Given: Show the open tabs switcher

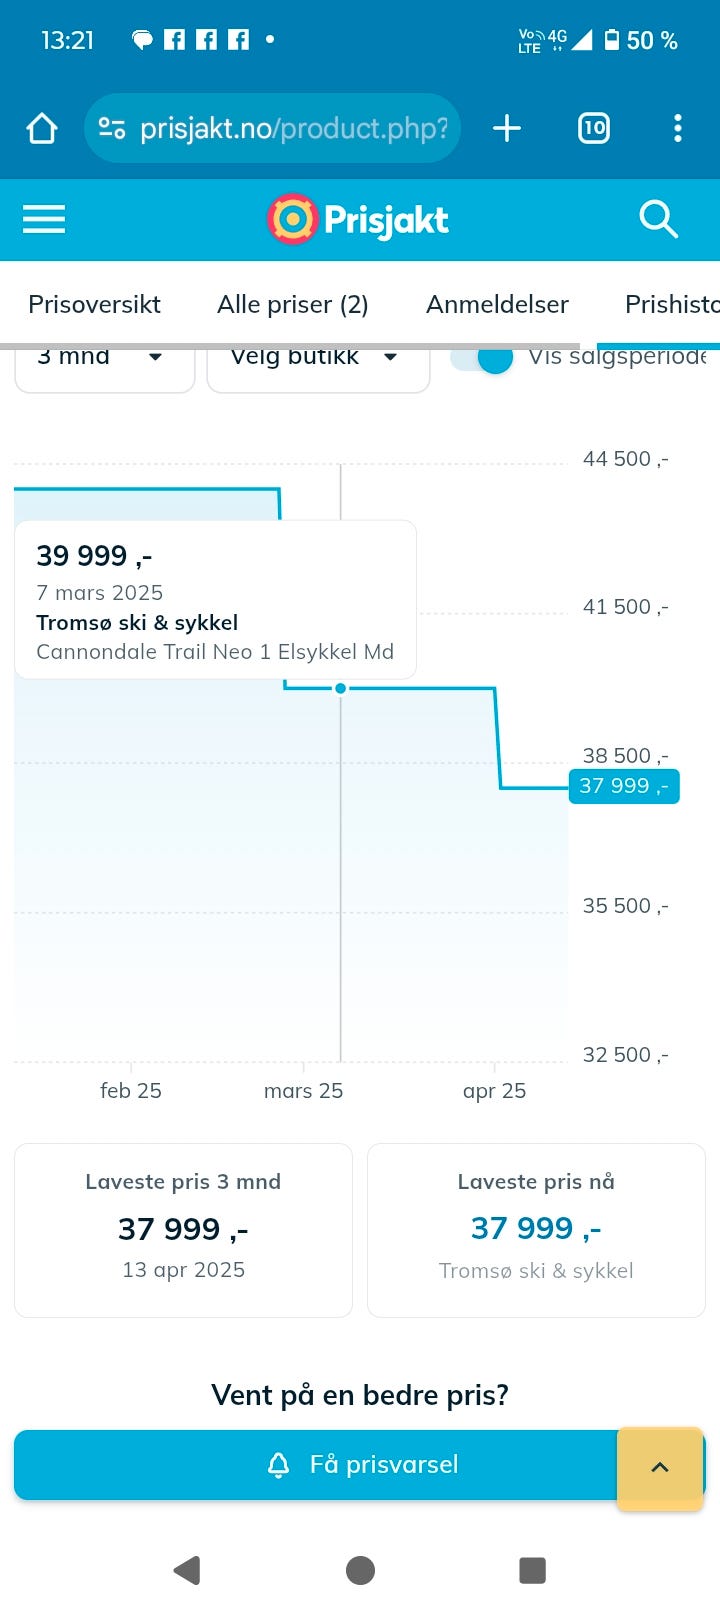Looking at the screenshot, I should click(594, 128).
